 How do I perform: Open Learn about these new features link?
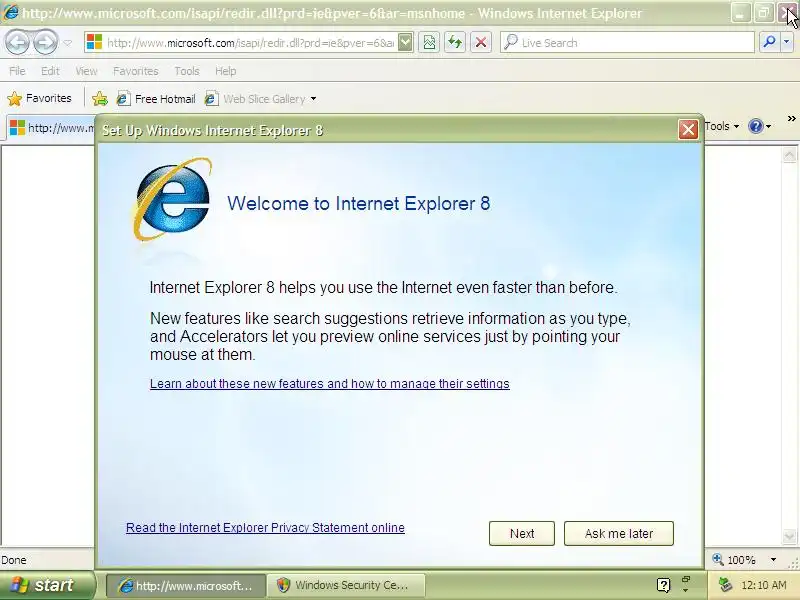(330, 384)
